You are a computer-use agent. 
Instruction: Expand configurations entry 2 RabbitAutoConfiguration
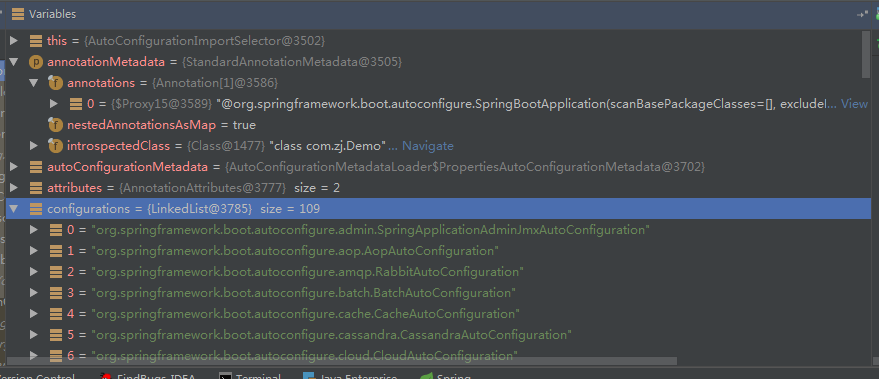(x=34, y=272)
